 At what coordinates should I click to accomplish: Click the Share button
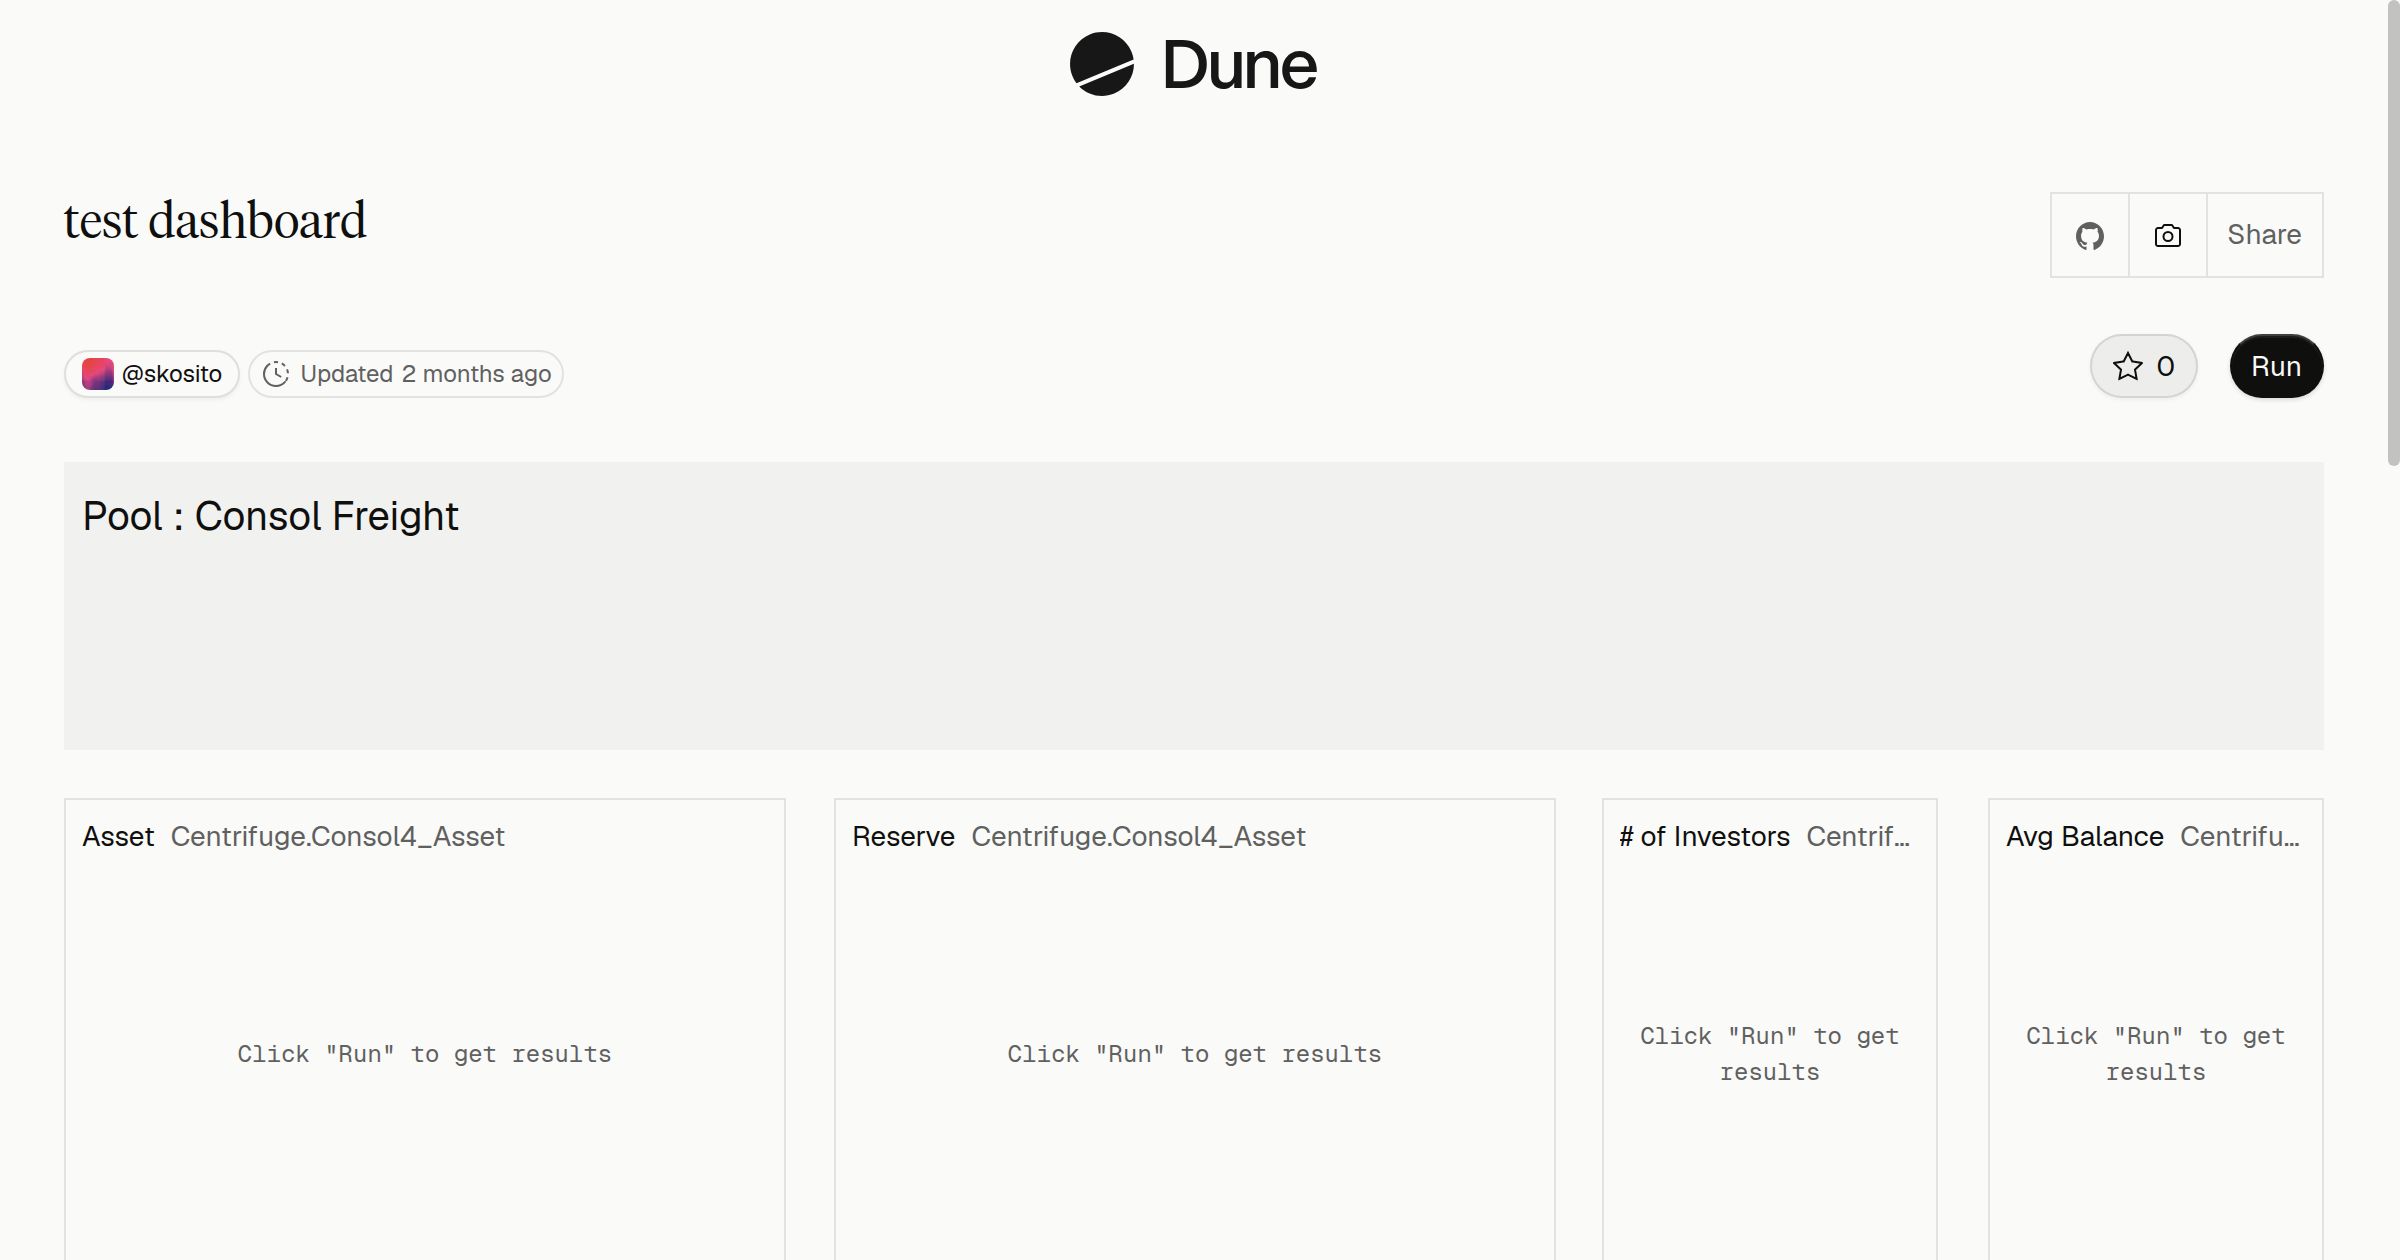[x=2264, y=235]
